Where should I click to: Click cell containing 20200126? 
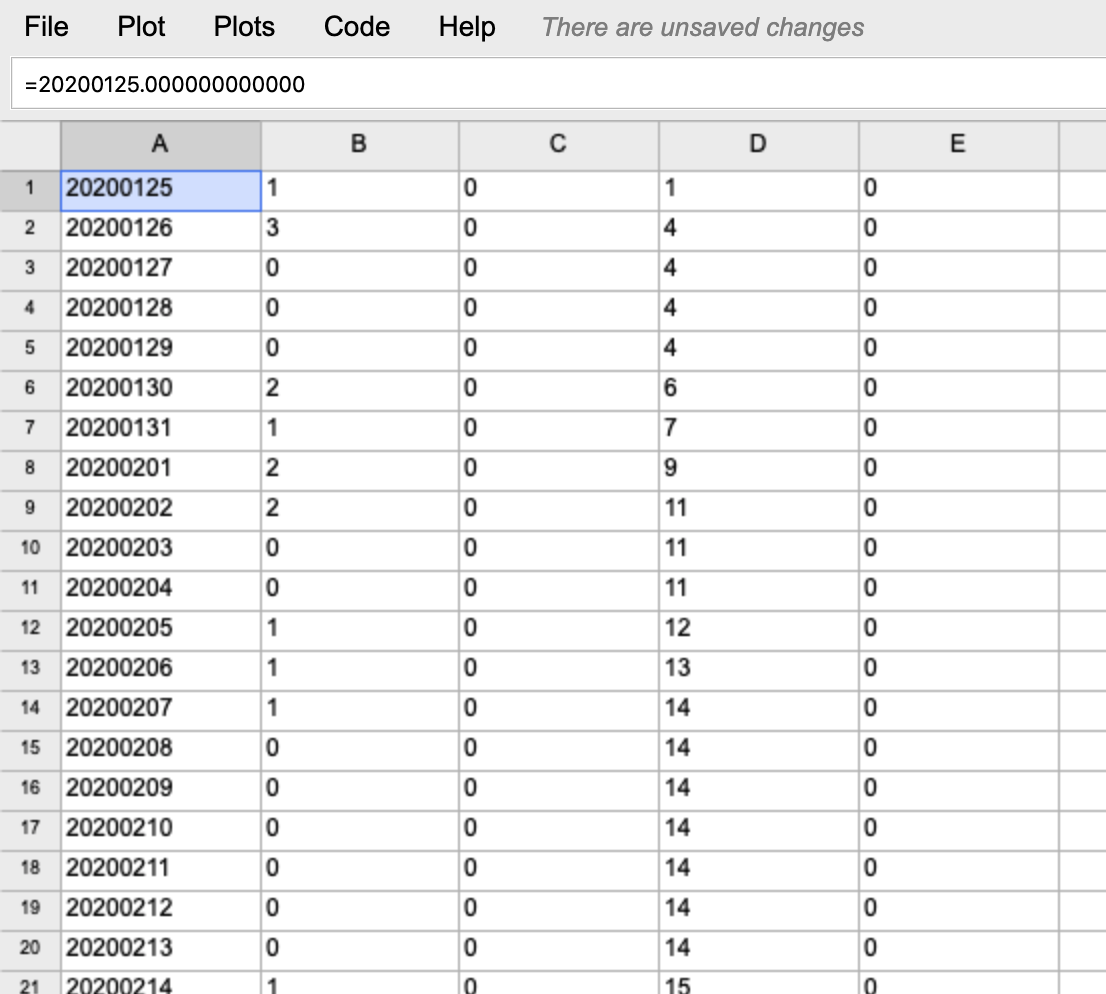pyautogui.click(x=161, y=231)
